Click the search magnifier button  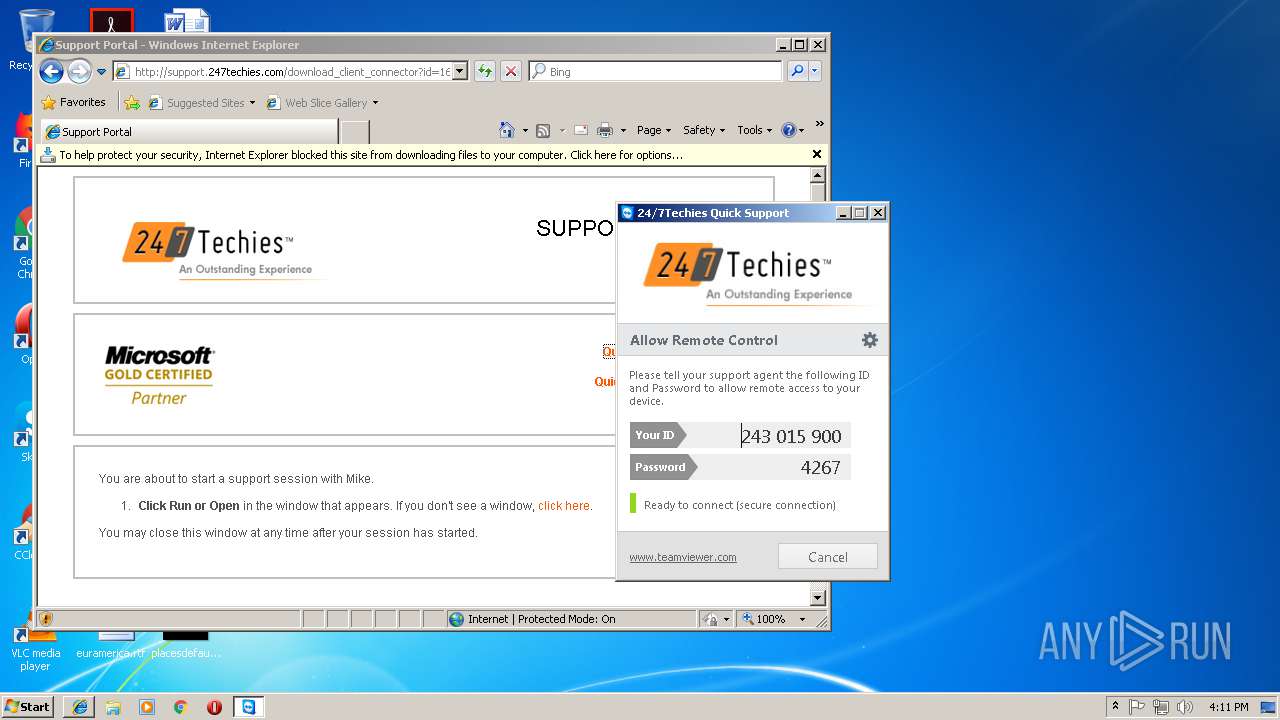797,71
